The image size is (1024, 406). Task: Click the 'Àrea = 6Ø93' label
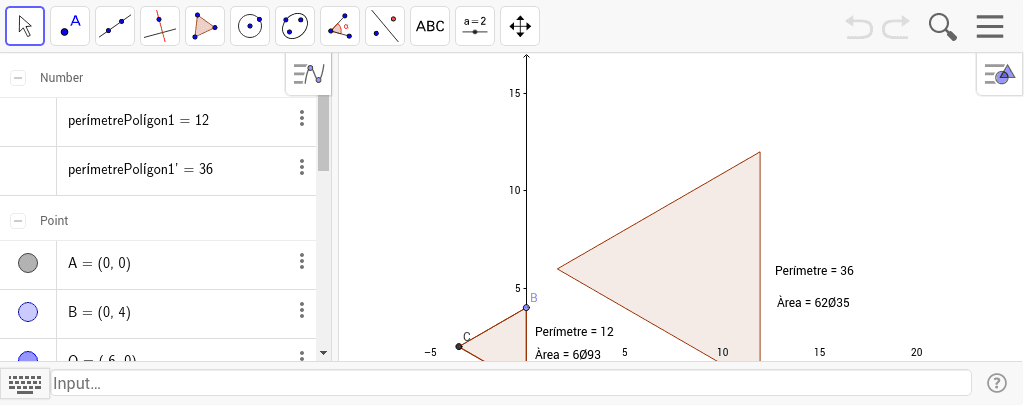(x=568, y=354)
